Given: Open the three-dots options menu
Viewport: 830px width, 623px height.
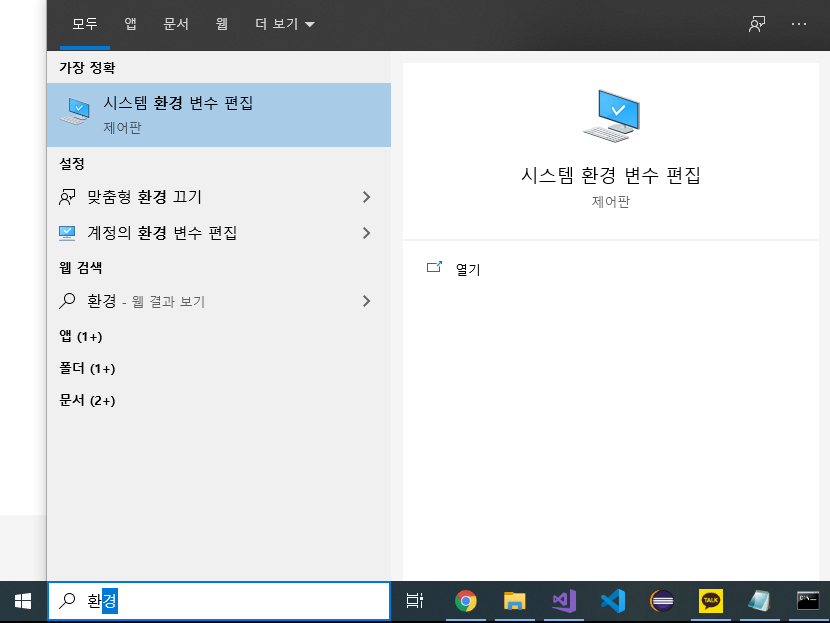Looking at the screenshot, I should [x=799, y=24].
